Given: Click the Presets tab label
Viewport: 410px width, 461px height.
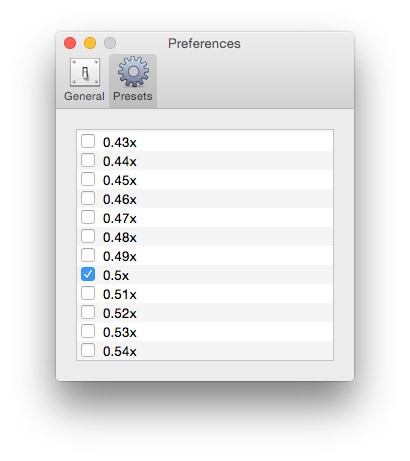Looking at the screenshot, I should 133,96.
